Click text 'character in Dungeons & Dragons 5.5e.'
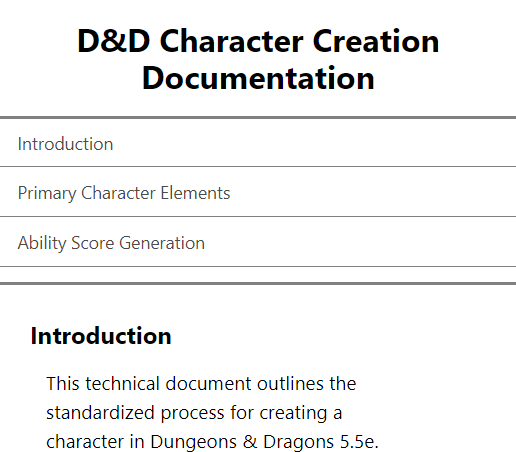 coord(212,442)
